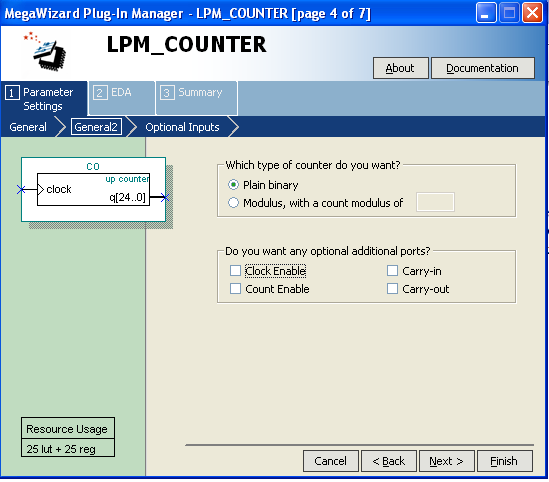Click the count modulus value field
Screen dimensions: 549x482
pos(435,202)
